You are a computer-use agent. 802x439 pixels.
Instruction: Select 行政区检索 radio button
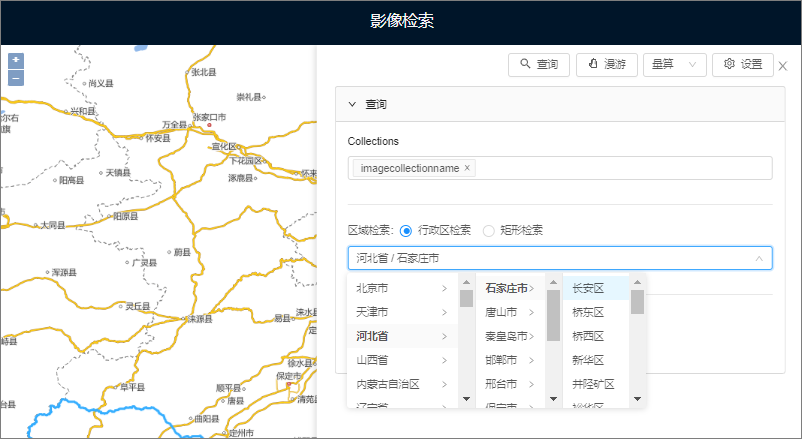[x=406, y=231]
